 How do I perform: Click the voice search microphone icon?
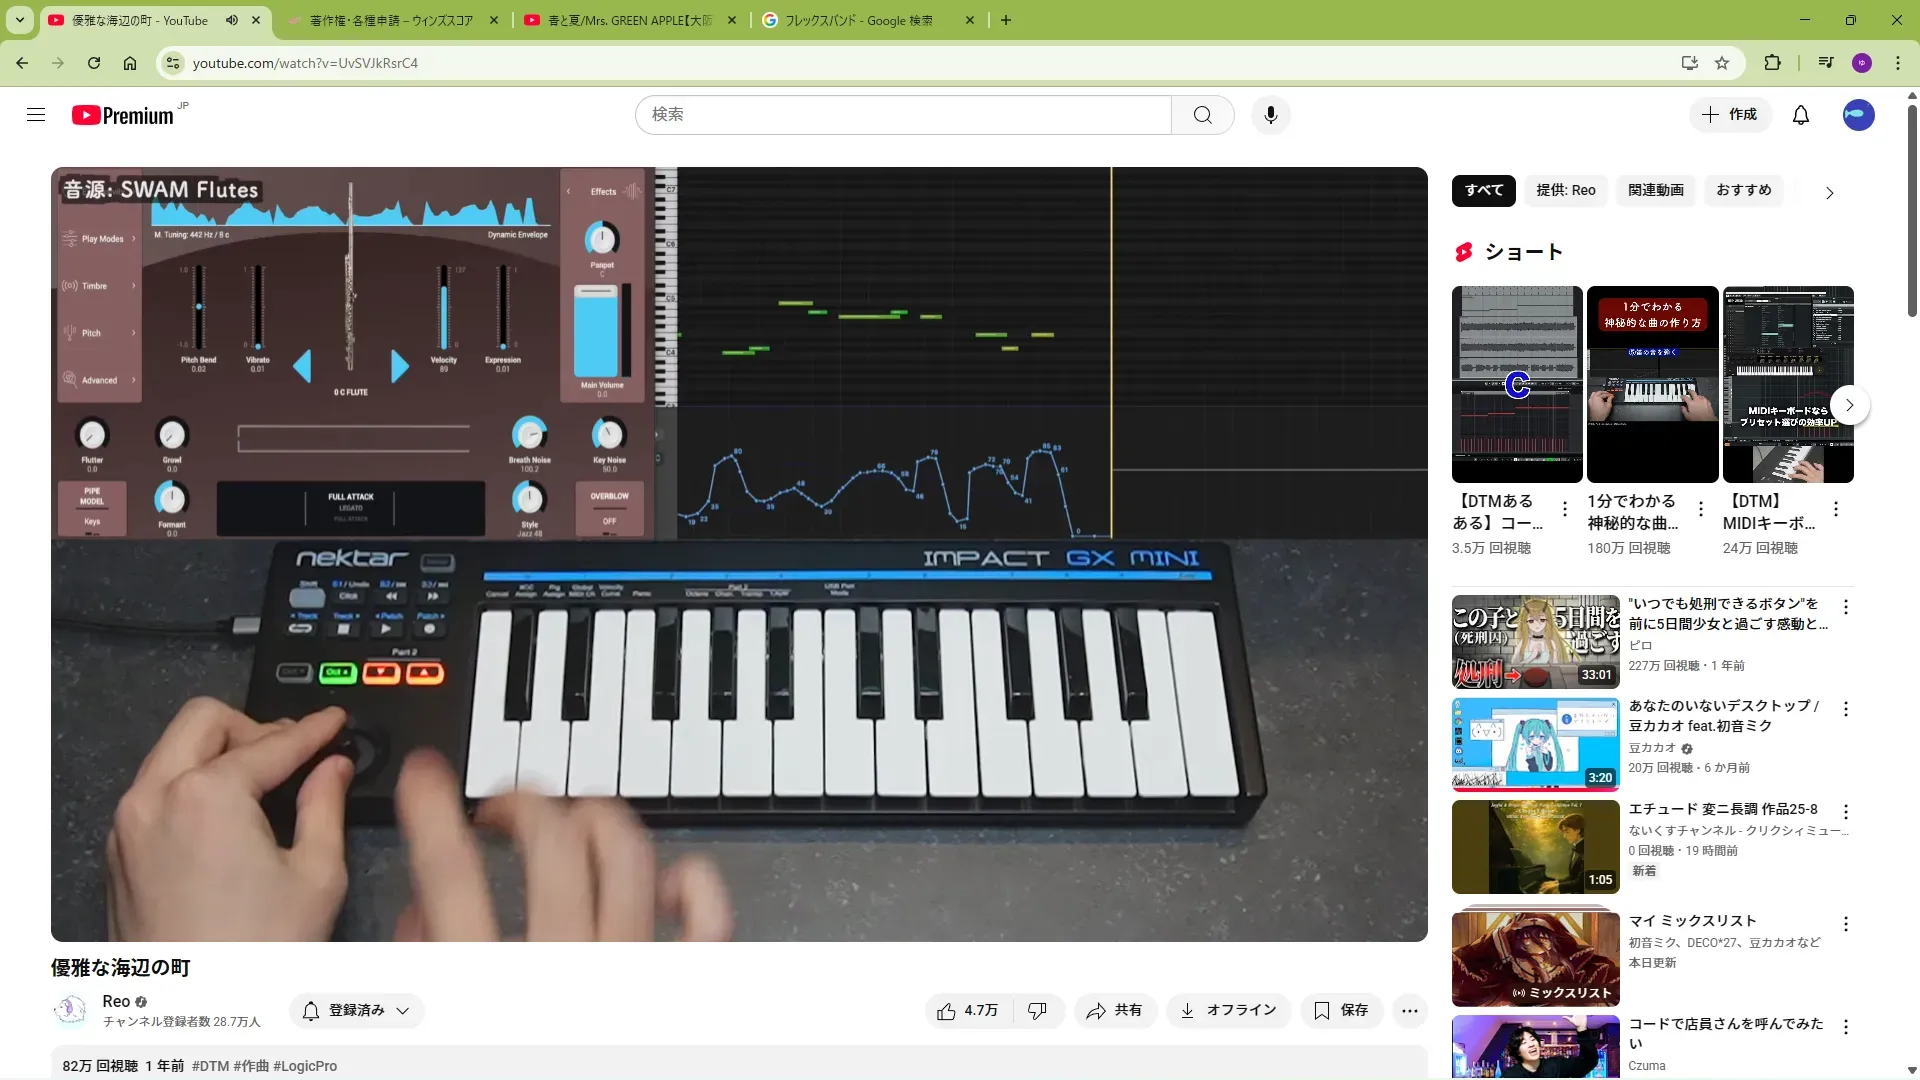point(1270,115)
